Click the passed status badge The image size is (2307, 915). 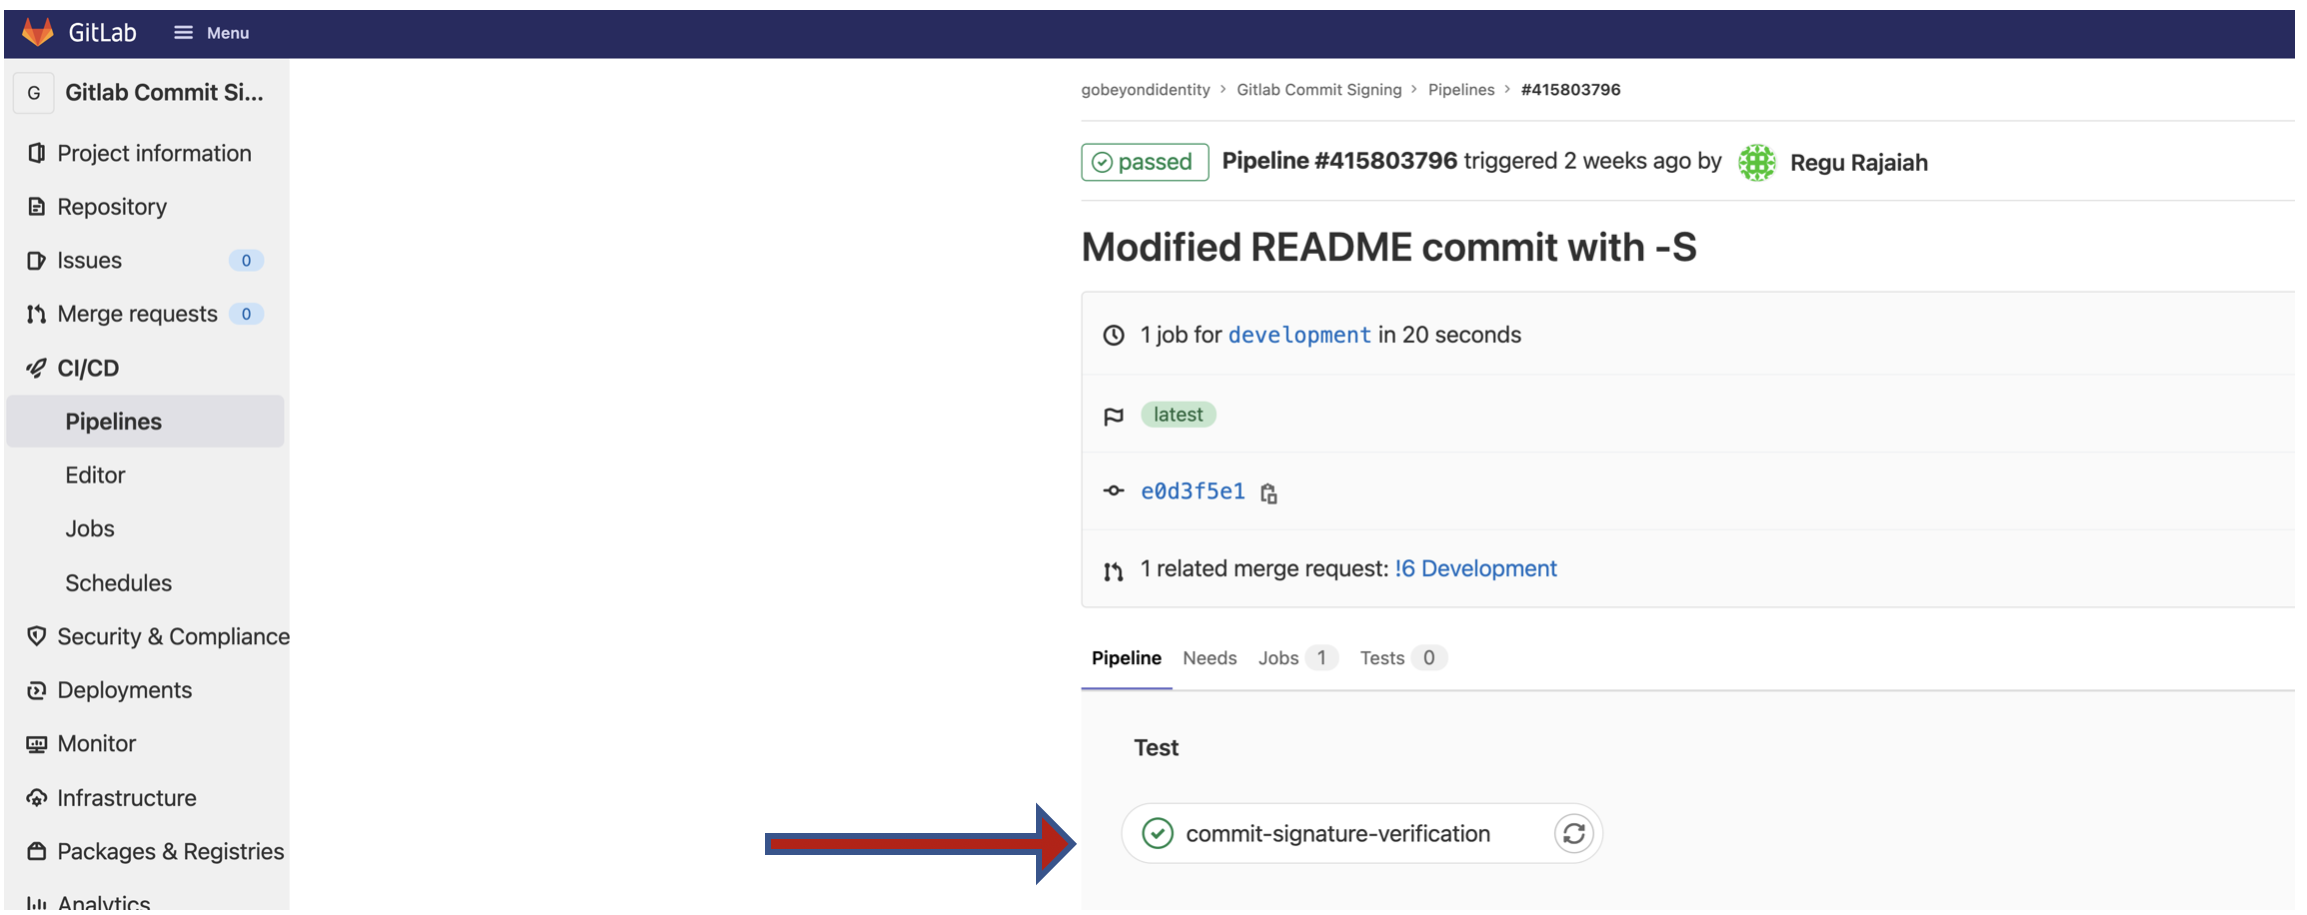(x=1144, y=162)
